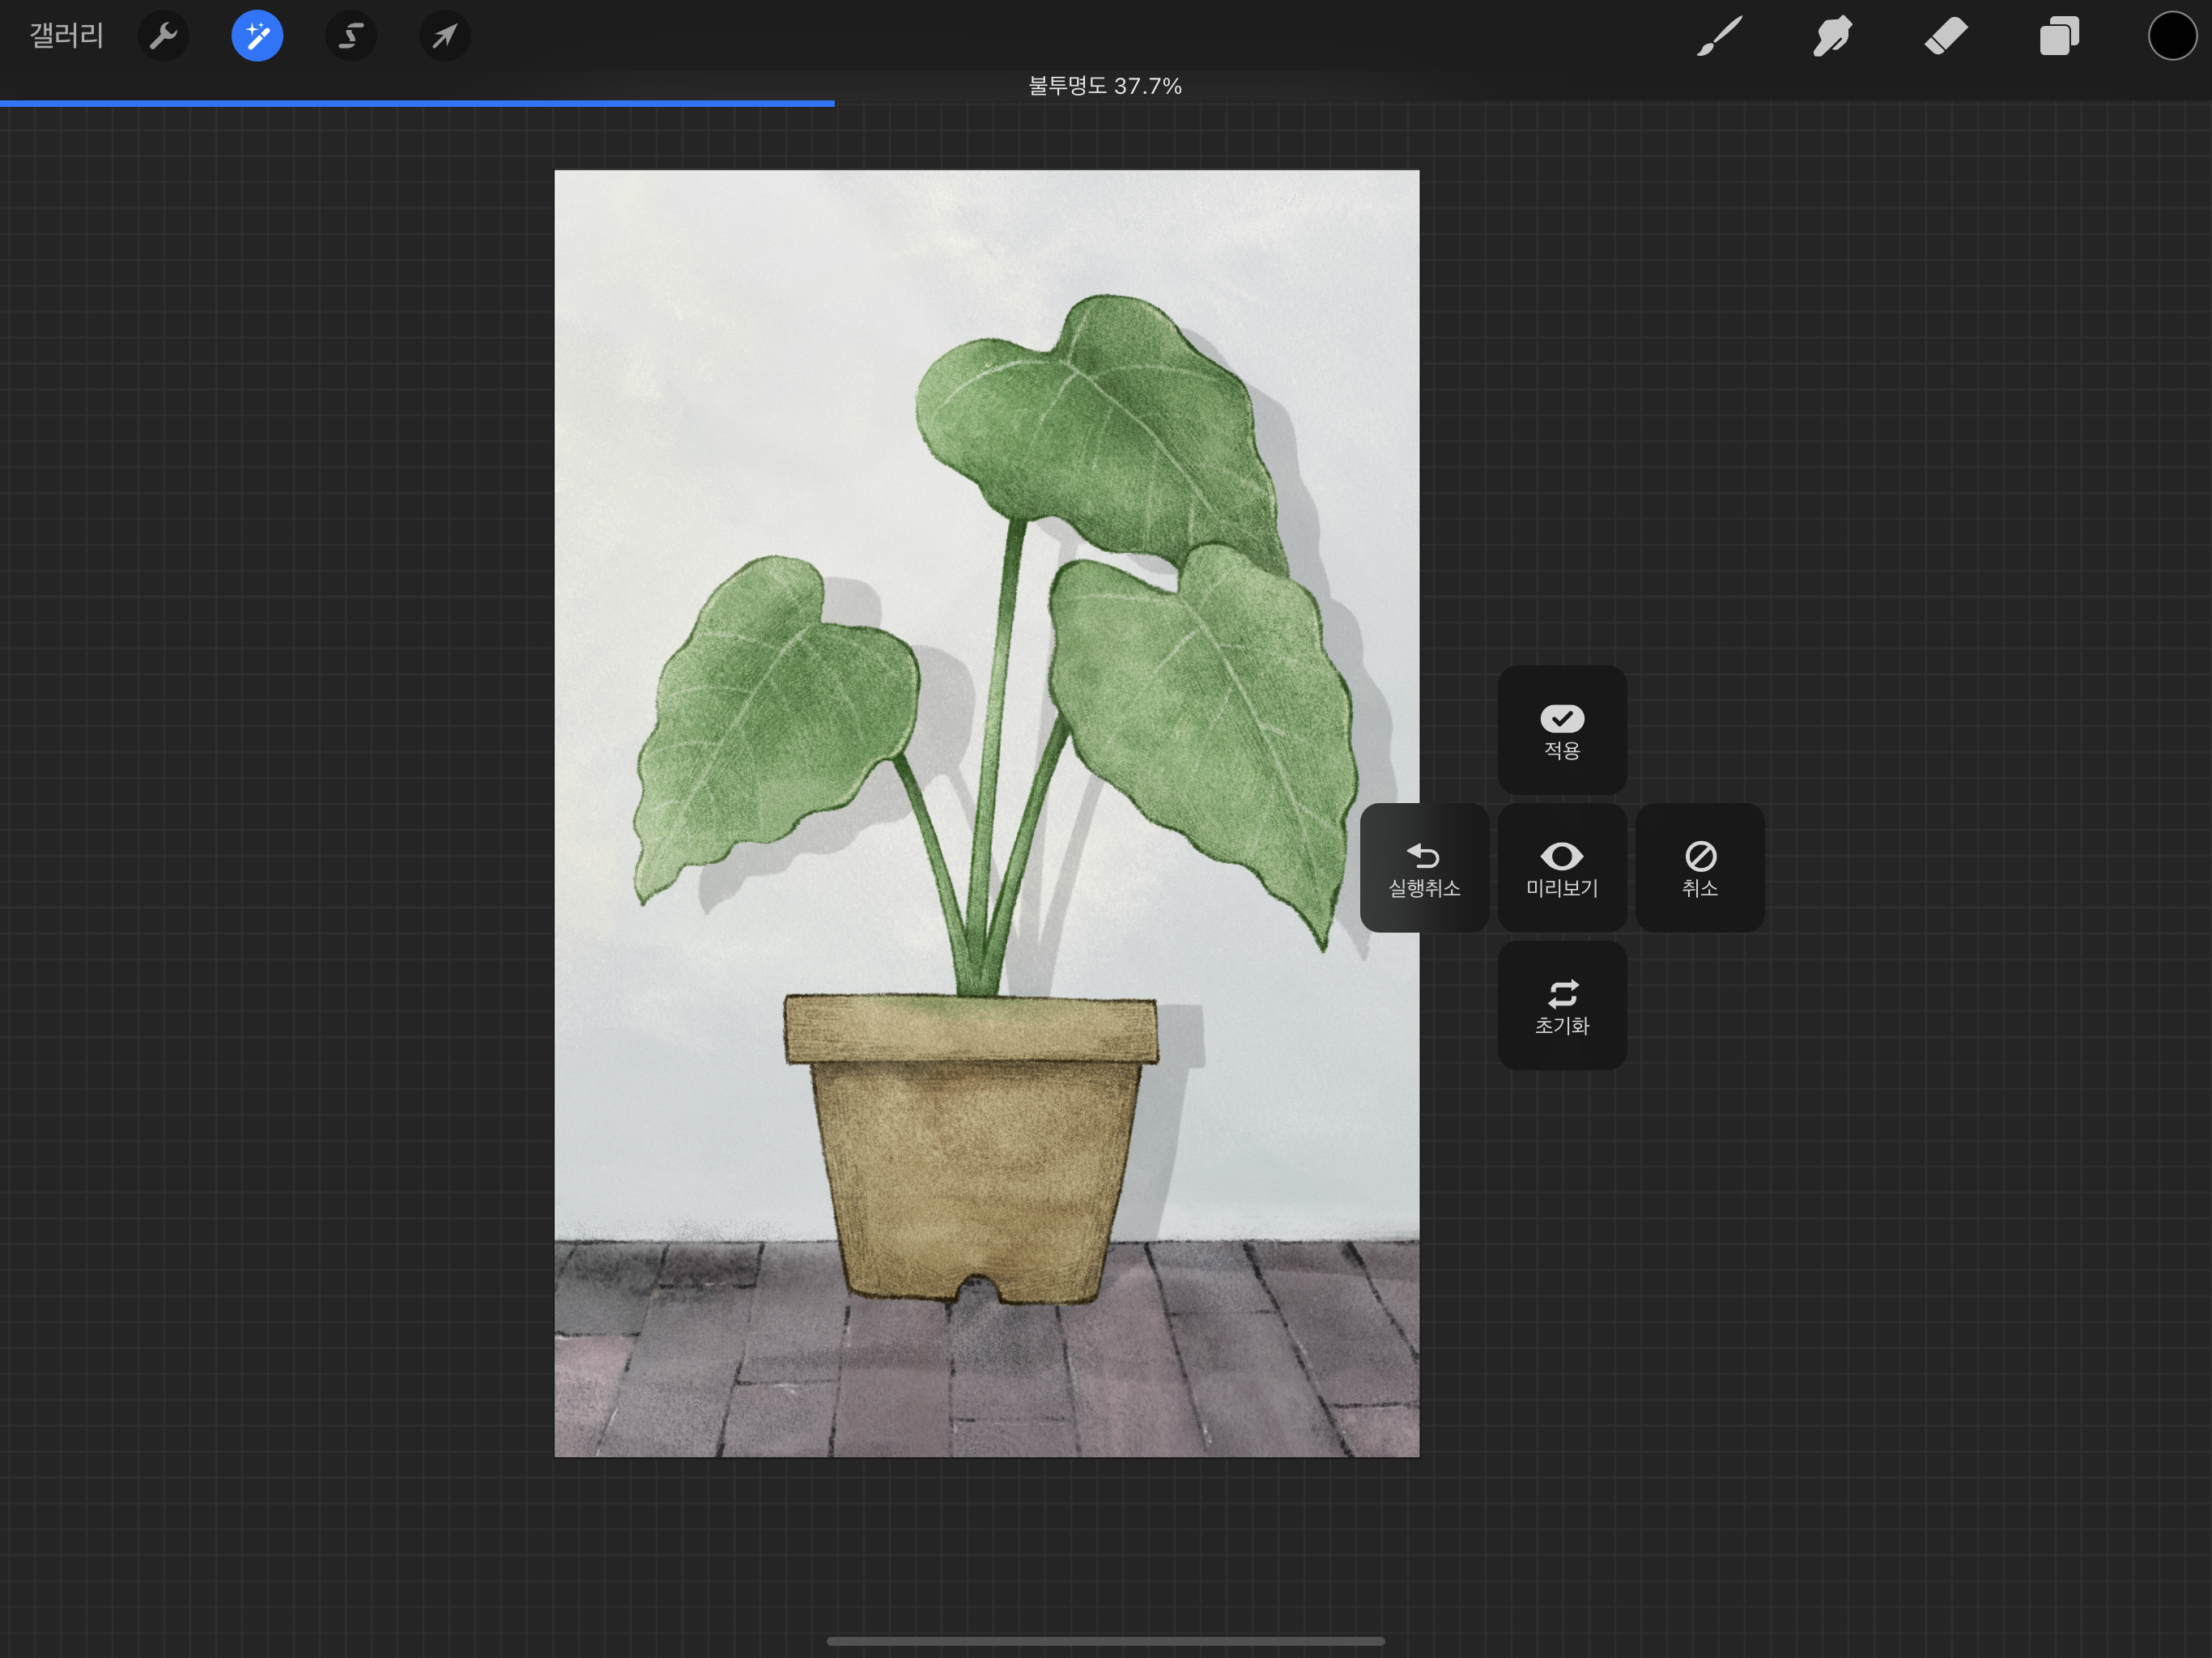
Task: Undo last step with 실행취소
Action: tap(1424, 868)
